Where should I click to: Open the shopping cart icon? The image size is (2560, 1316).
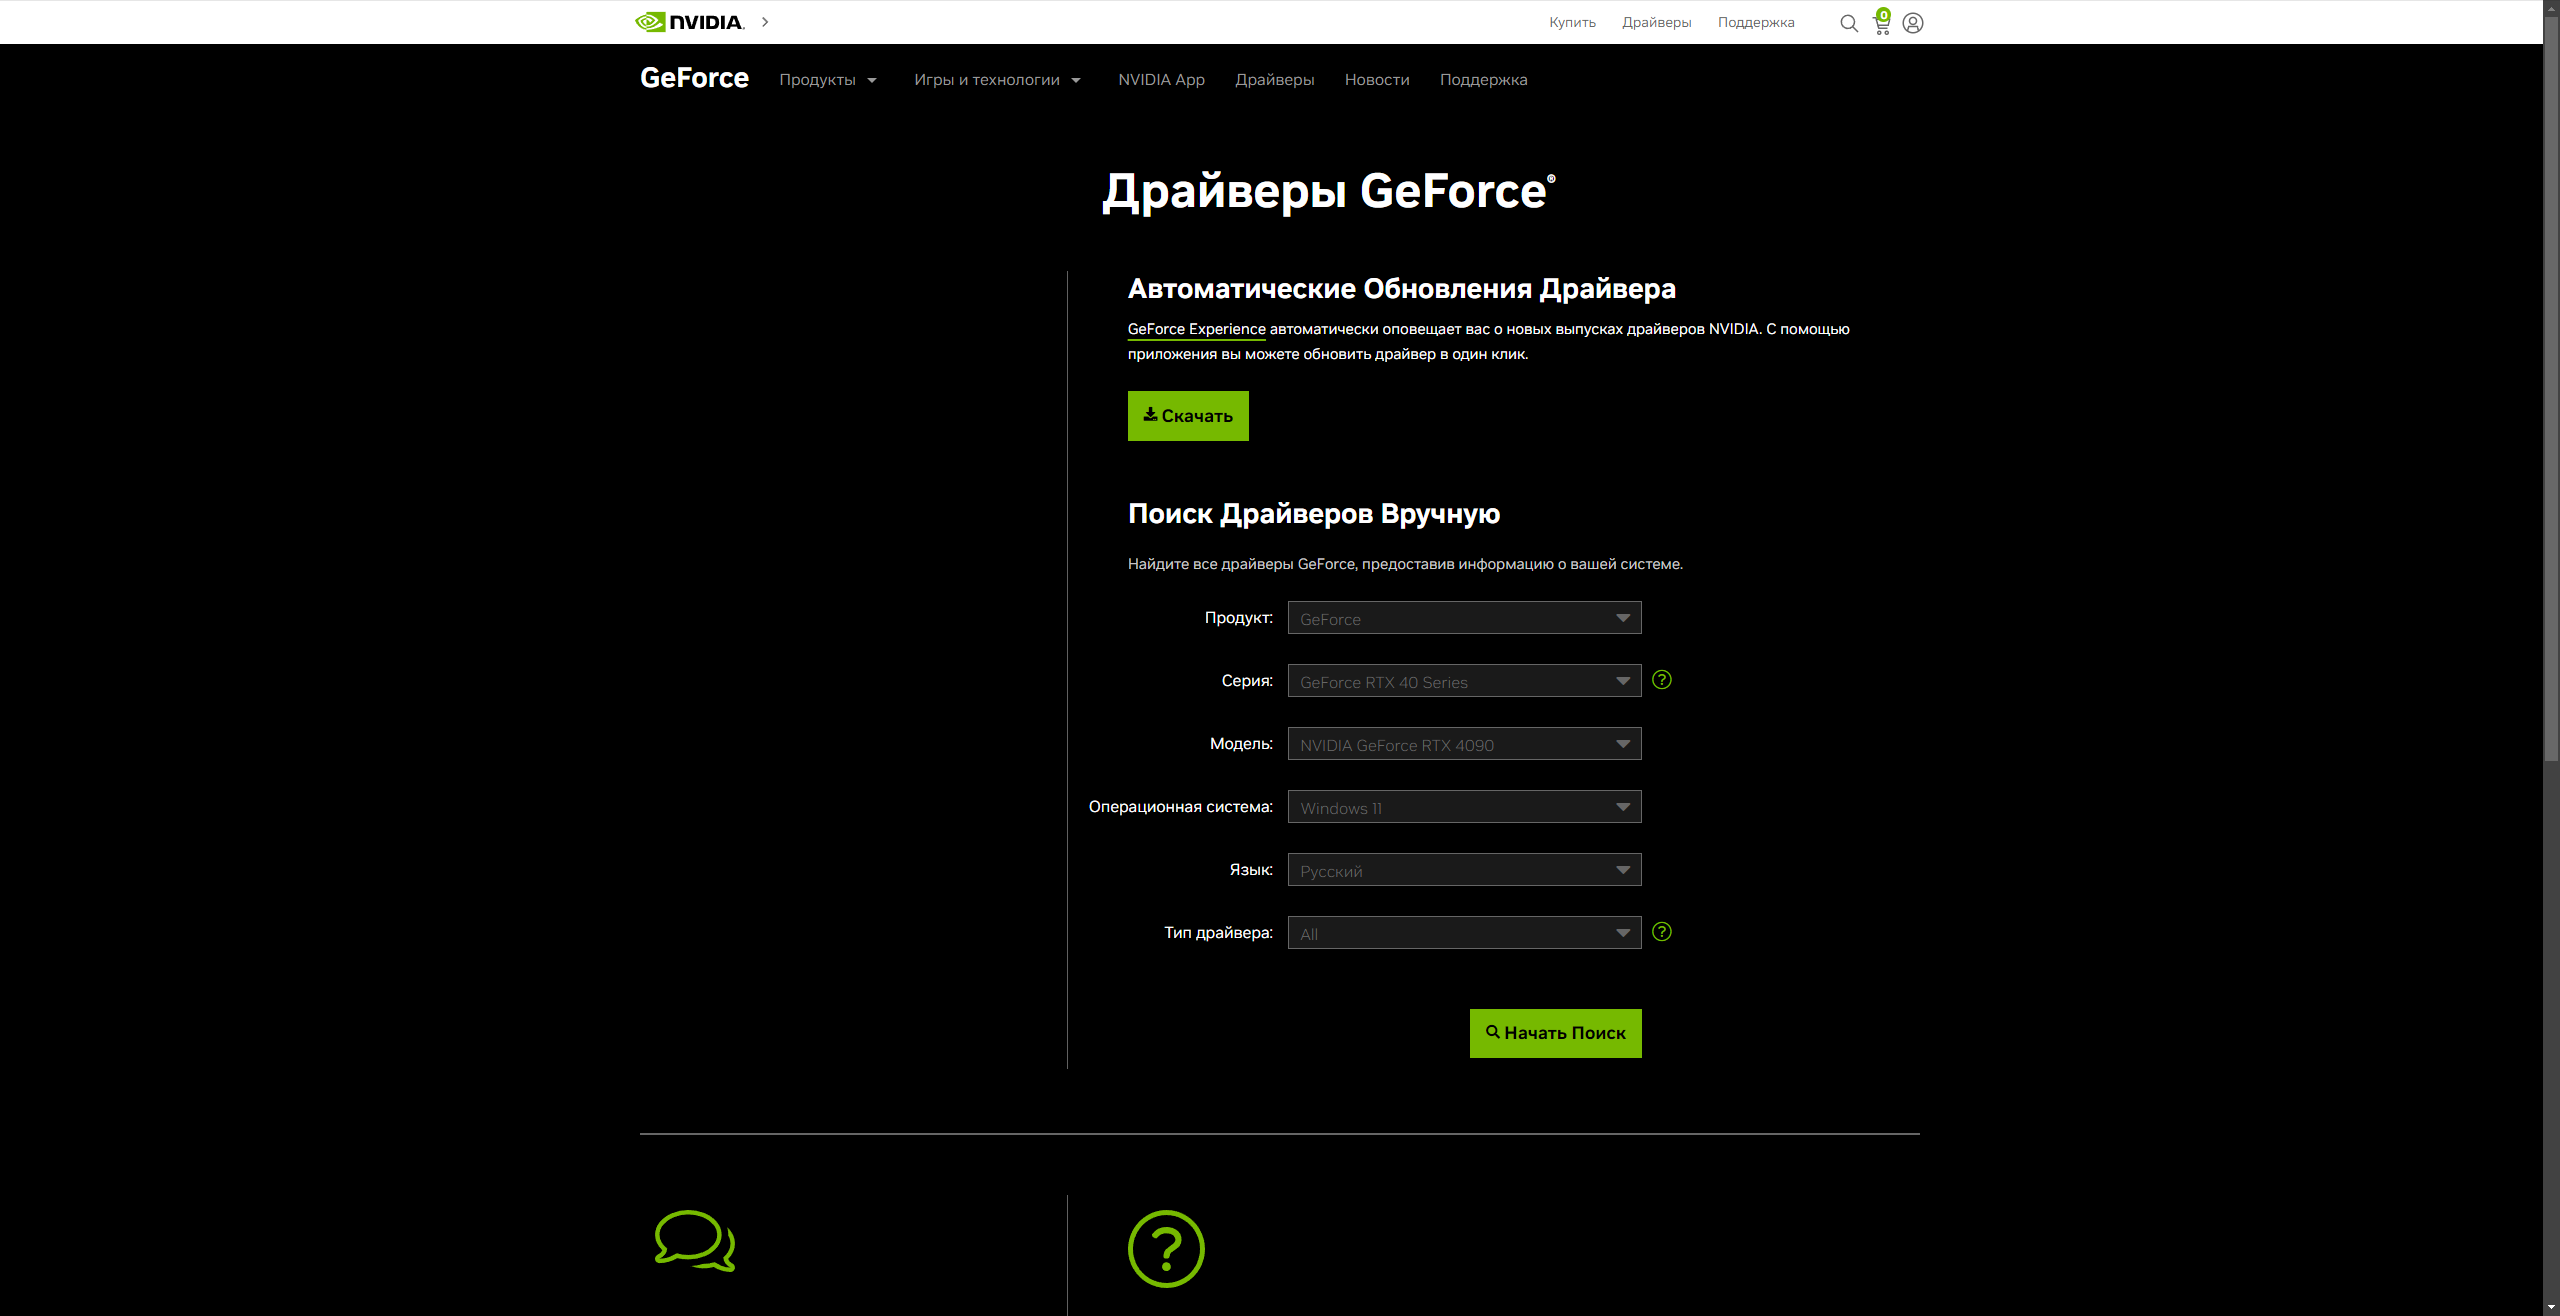pos(1882,22)
